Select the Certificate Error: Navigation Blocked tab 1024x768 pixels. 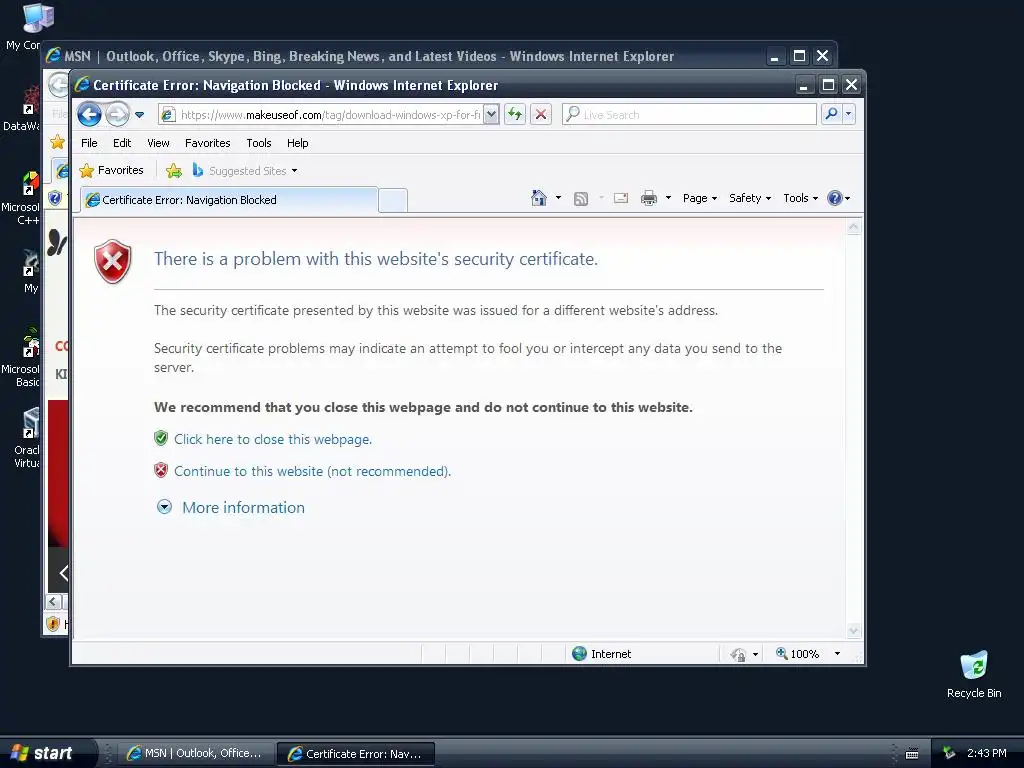[229, 200]
